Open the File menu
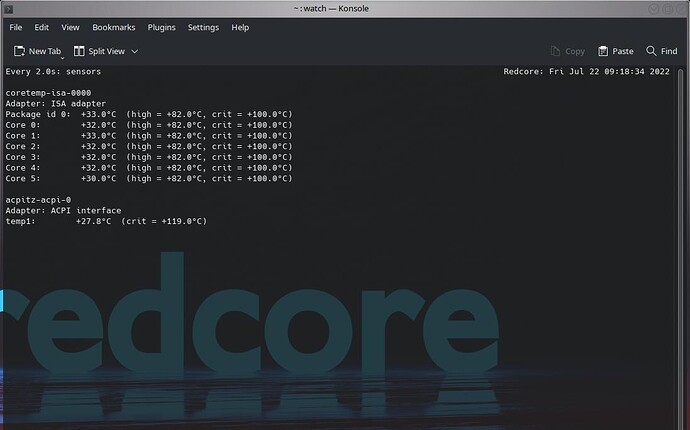Image resolution: width=690 pixels, height=430 pixels. [16, 27]
